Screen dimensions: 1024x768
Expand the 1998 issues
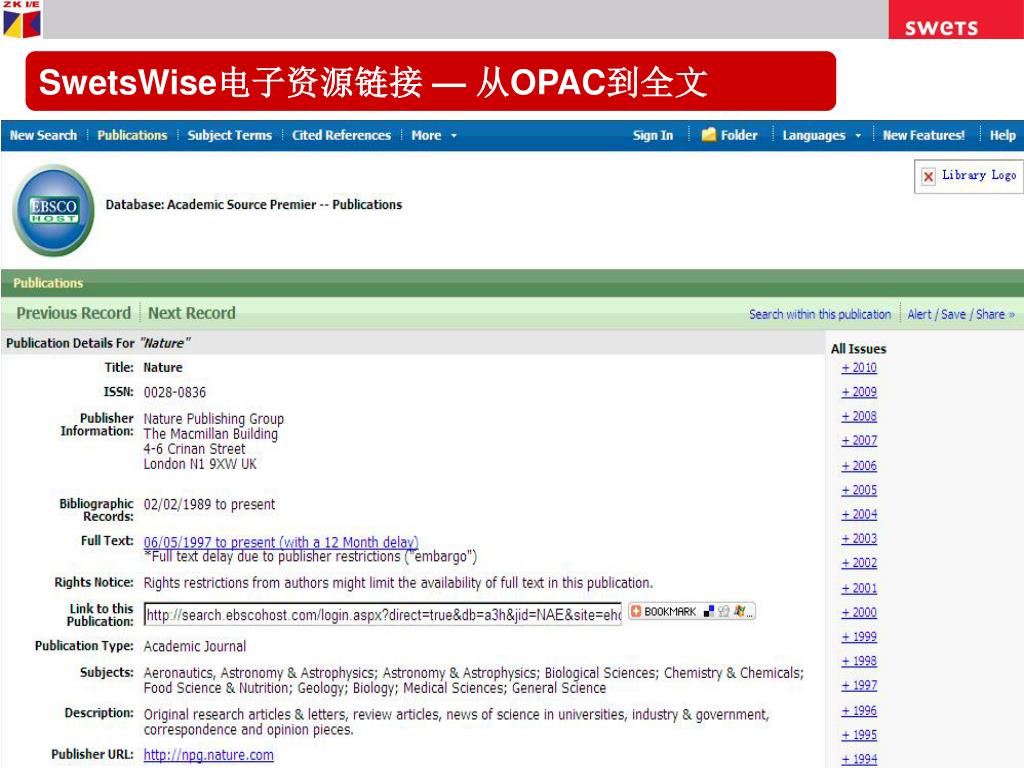click(x=859, y=662)
